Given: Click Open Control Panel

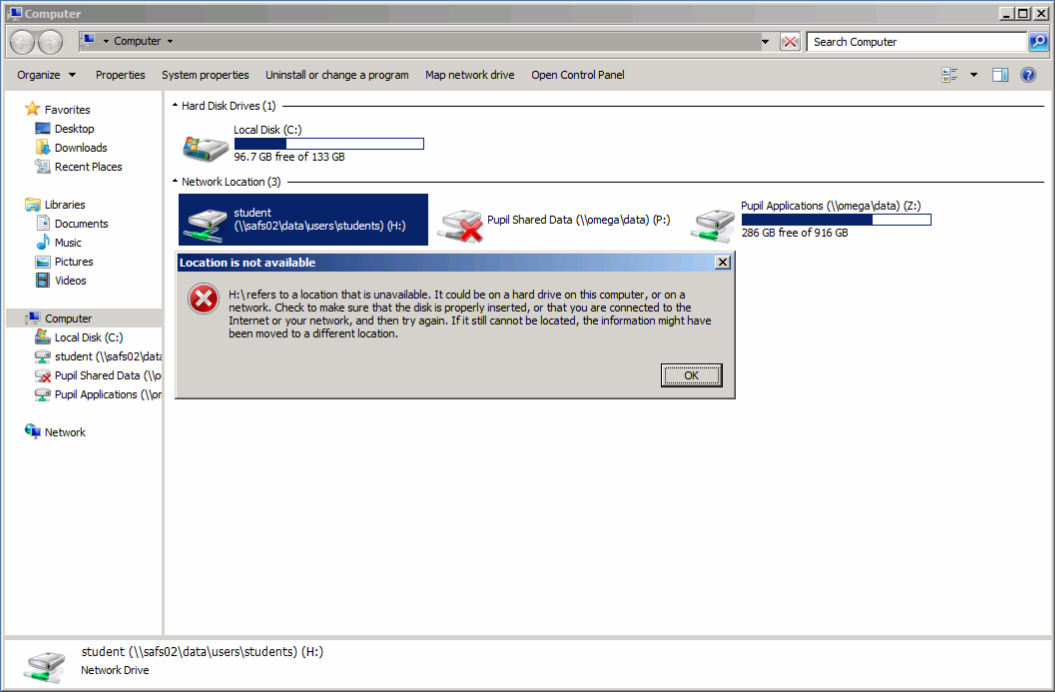Looking at the screenshot, I should coord(578,75).
